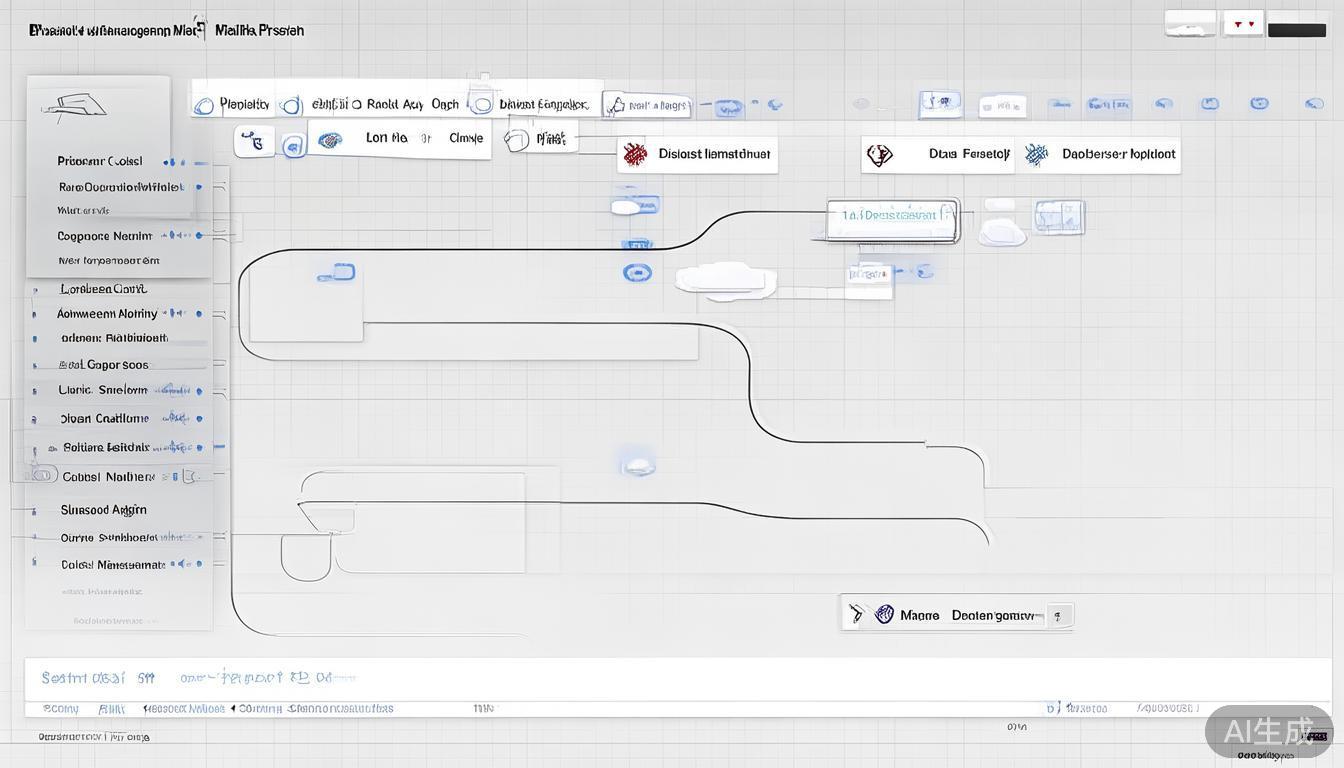Click the diamond icon on Dtaa Fersetoly node
Screen dimensions: 1344x768
[879, 155]
